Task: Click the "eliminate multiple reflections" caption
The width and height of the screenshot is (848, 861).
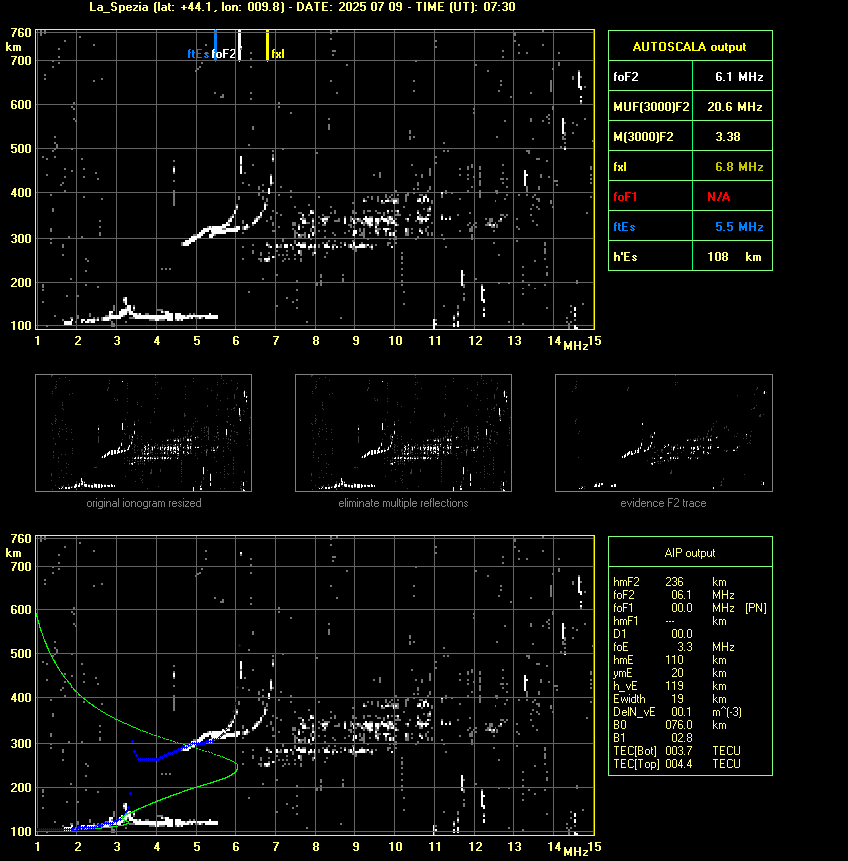Action: 403,503
